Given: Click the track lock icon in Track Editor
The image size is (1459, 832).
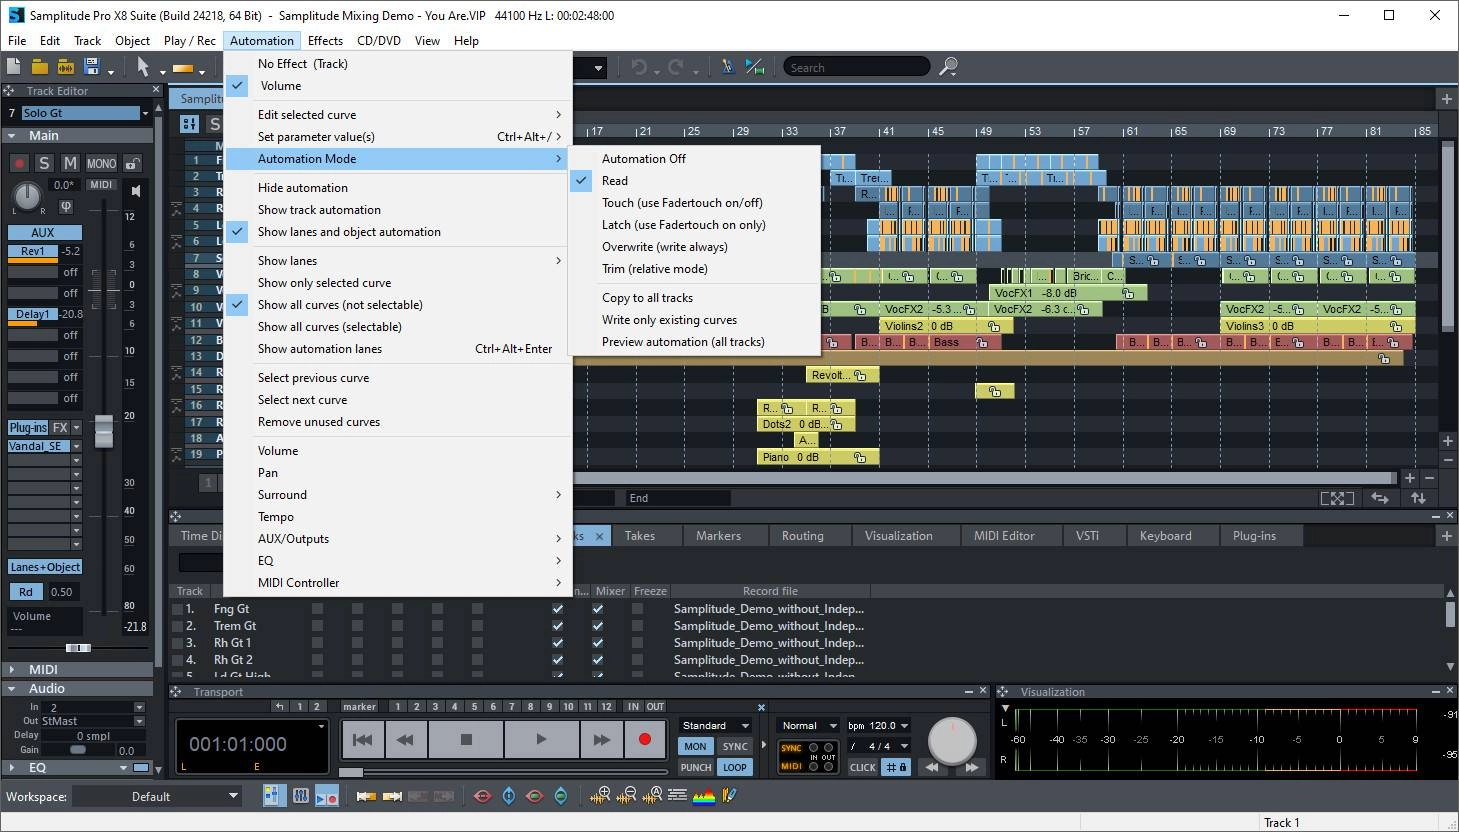Looking at the screenshot, I should pos(132,163).
